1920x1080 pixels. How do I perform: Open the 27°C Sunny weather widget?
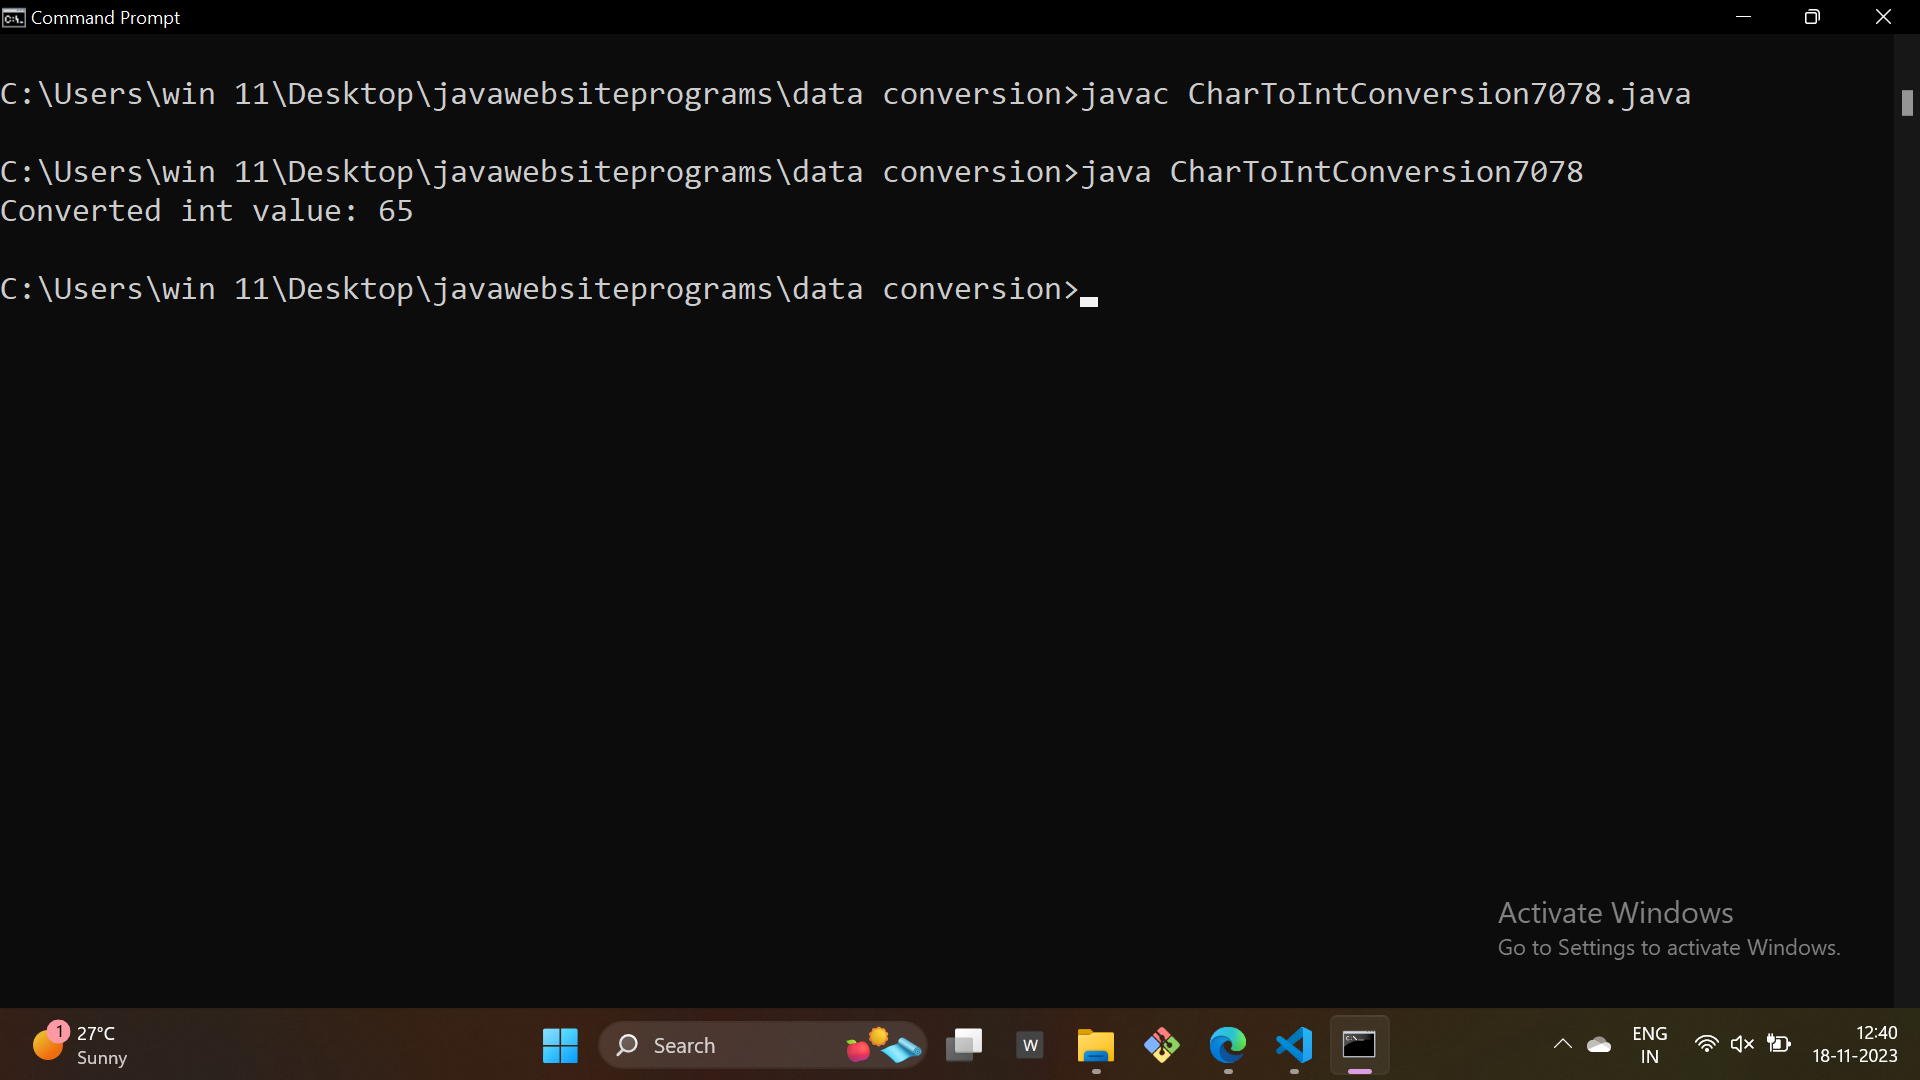[80, 1045]
